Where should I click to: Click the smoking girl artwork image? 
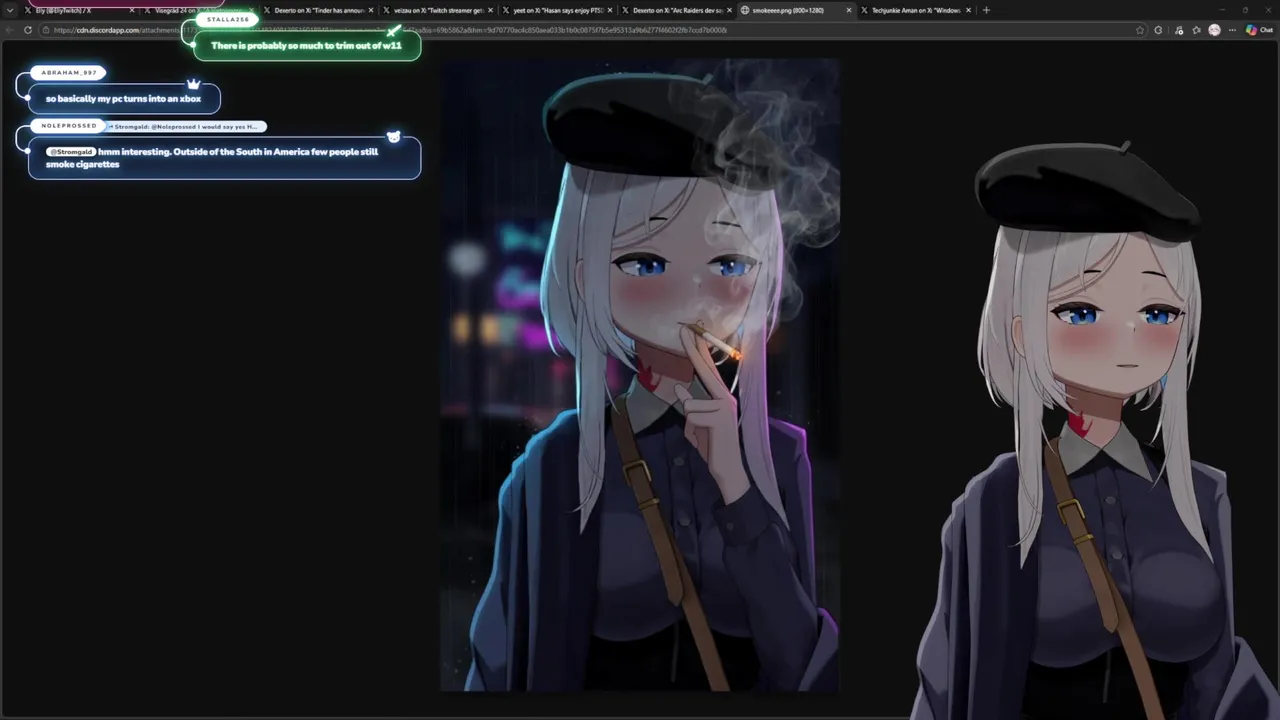[x=640, y=375]
